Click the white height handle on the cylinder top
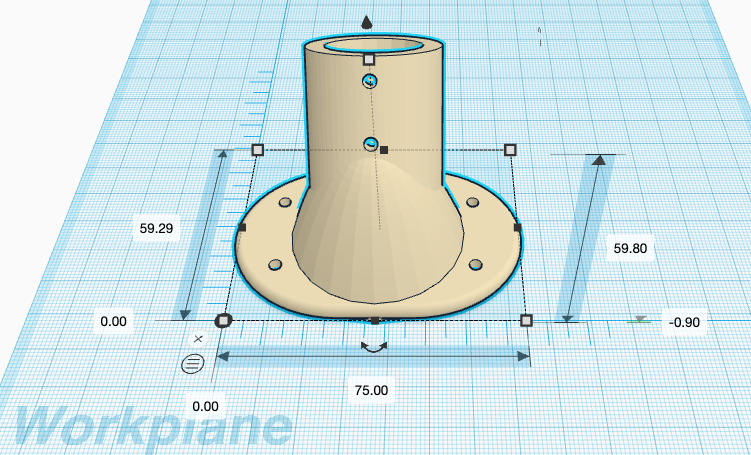 pyautogui.click(x=369, y=59)
